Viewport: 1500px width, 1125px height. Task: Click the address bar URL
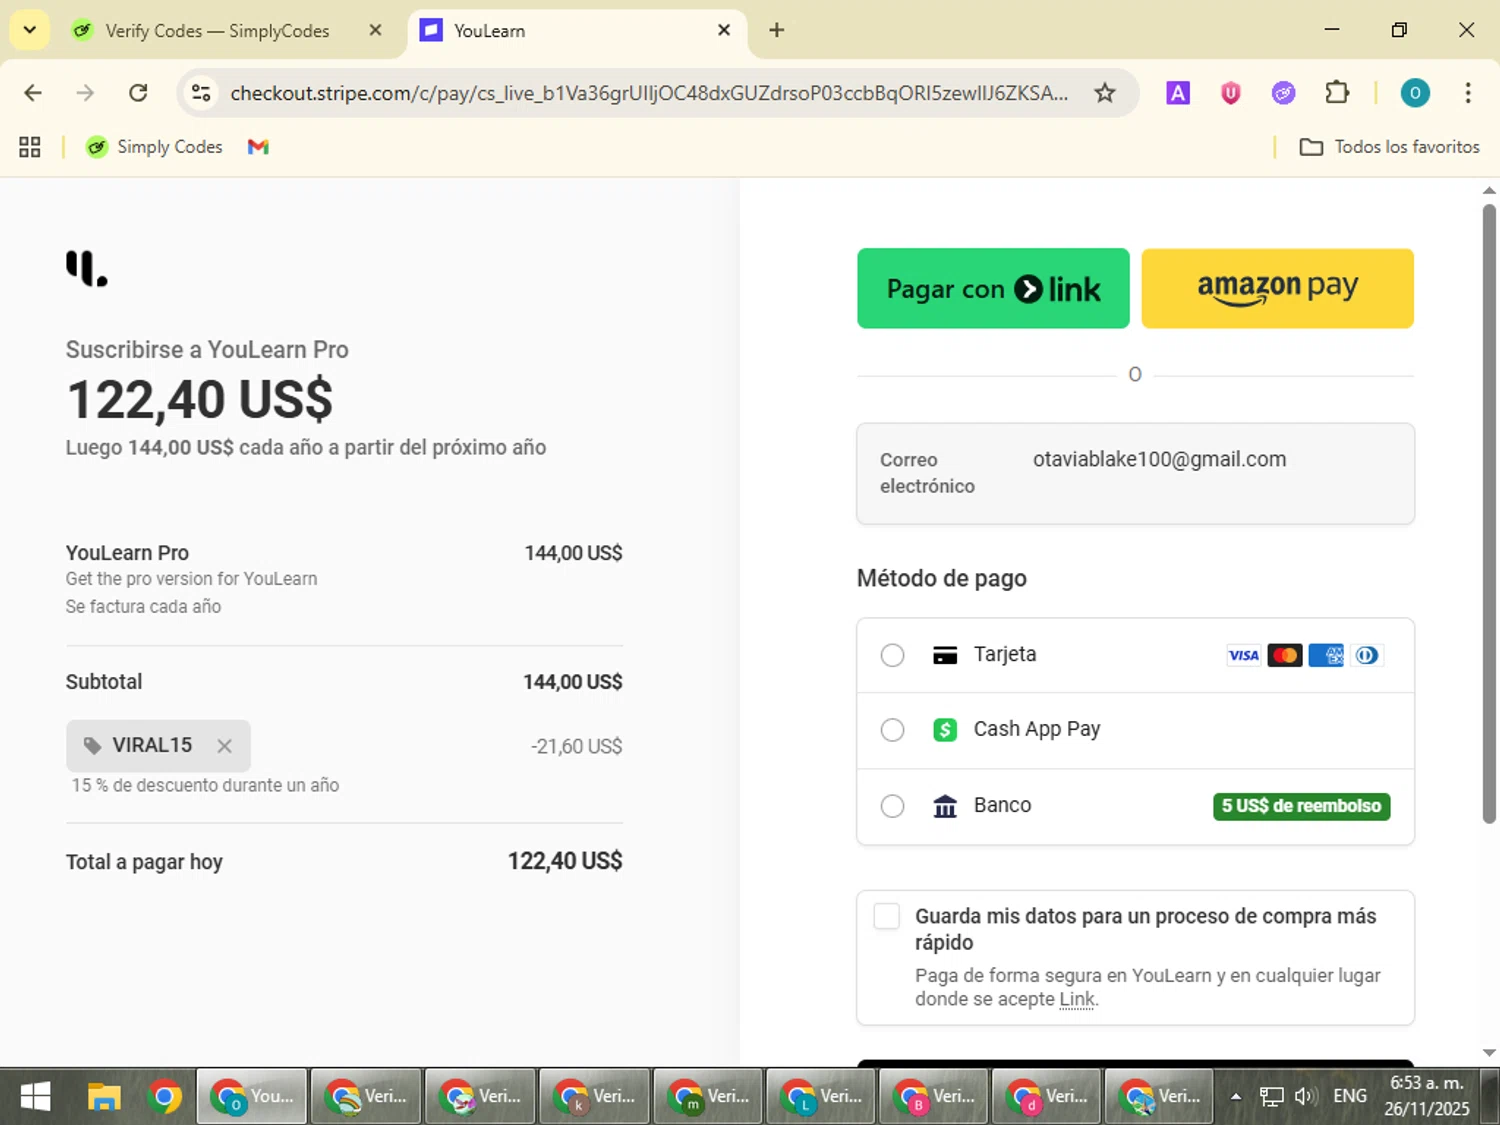pos(649,93)
